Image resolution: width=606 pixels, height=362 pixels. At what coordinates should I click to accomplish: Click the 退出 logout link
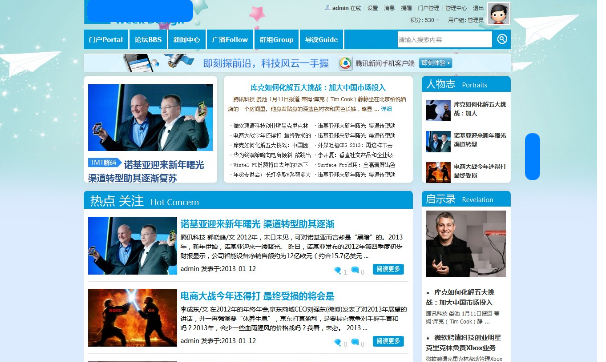478,8
